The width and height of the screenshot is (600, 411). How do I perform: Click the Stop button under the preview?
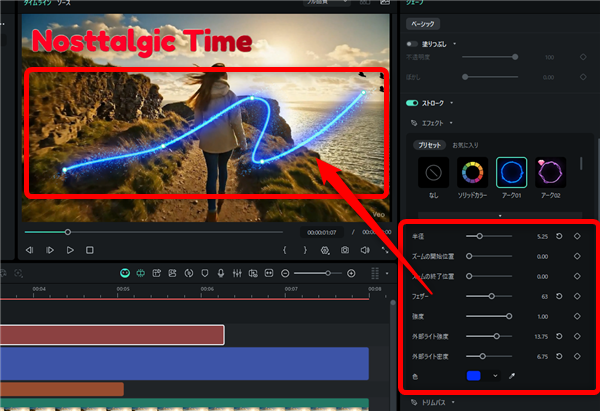(90, 250)
